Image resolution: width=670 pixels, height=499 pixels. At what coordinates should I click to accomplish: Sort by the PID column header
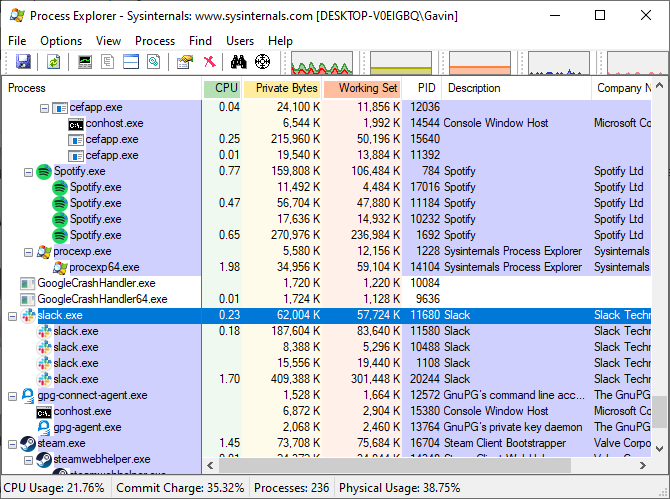422,88
